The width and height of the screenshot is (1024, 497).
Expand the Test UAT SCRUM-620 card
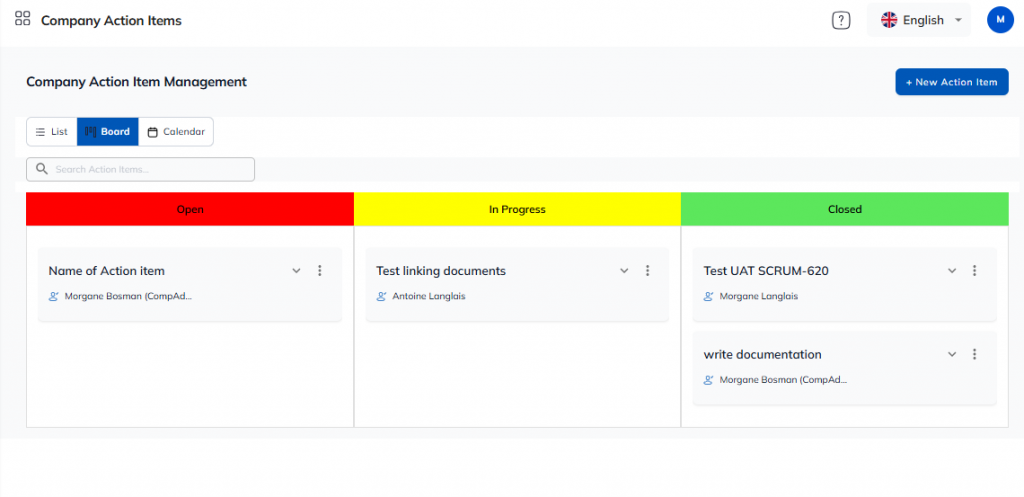(x=952, y=271)
